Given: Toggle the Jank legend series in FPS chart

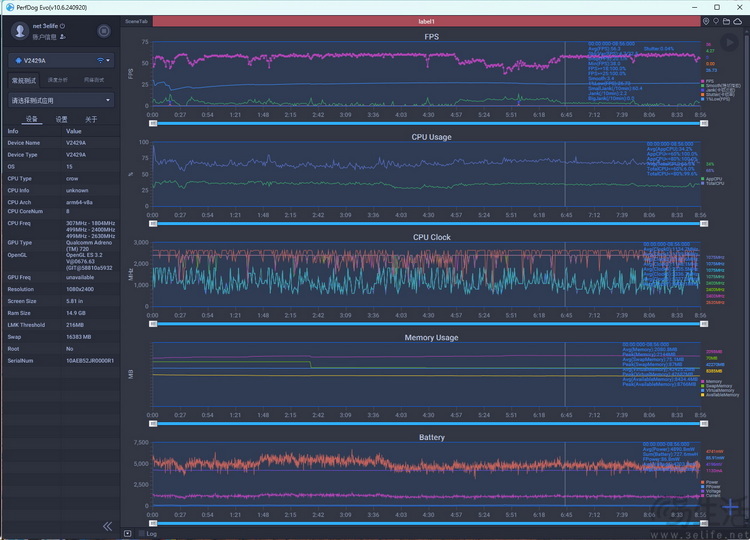Looking at the screenshot, I should [717, 90].
